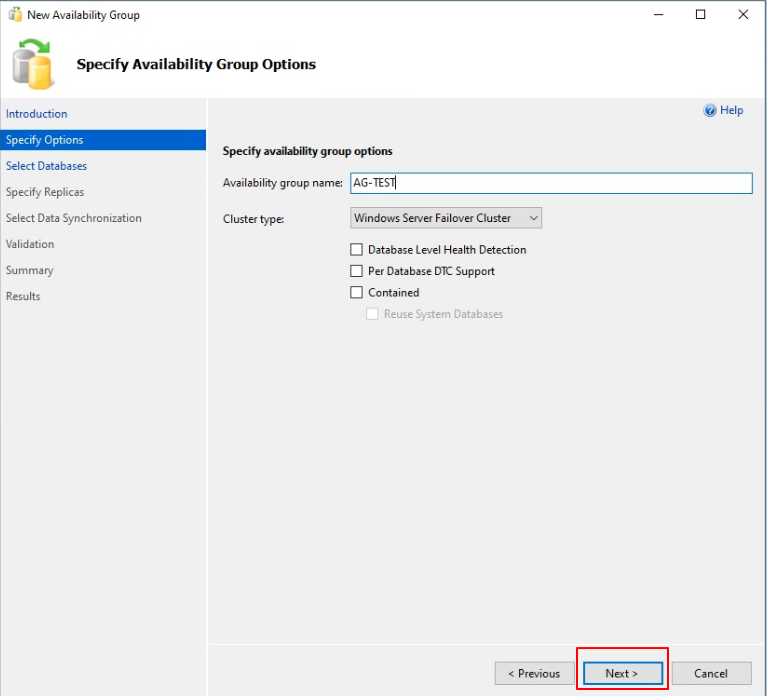Image resolution: width=767 pixels, height=696 pixels.
Task: Check Per Database DTC Support
Action: pos(357,271)
